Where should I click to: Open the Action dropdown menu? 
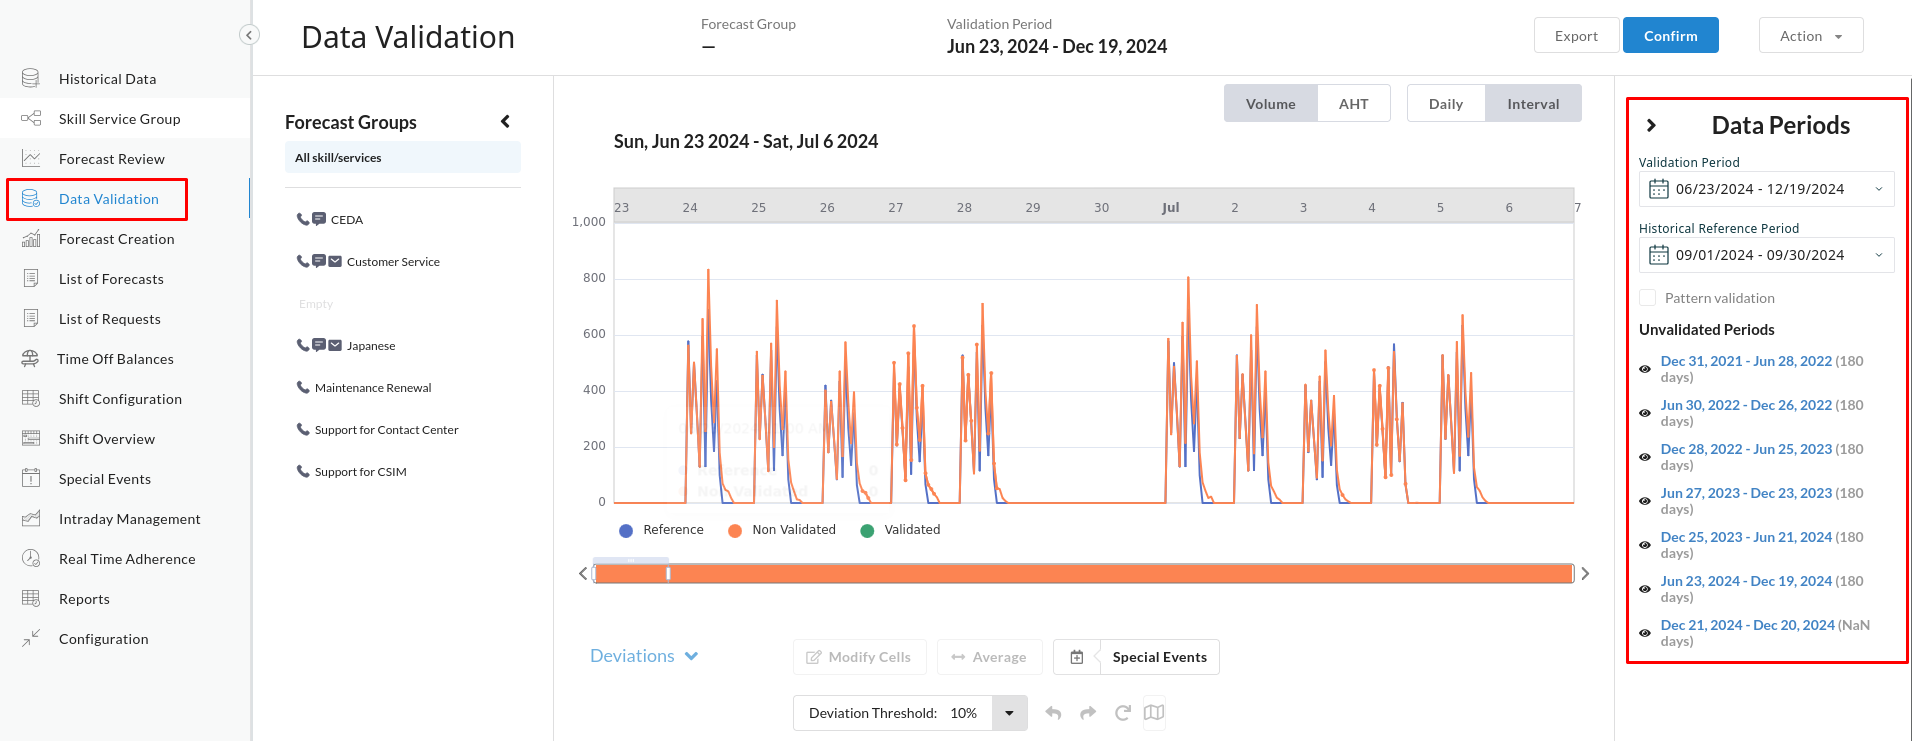tap(1810, 36)
